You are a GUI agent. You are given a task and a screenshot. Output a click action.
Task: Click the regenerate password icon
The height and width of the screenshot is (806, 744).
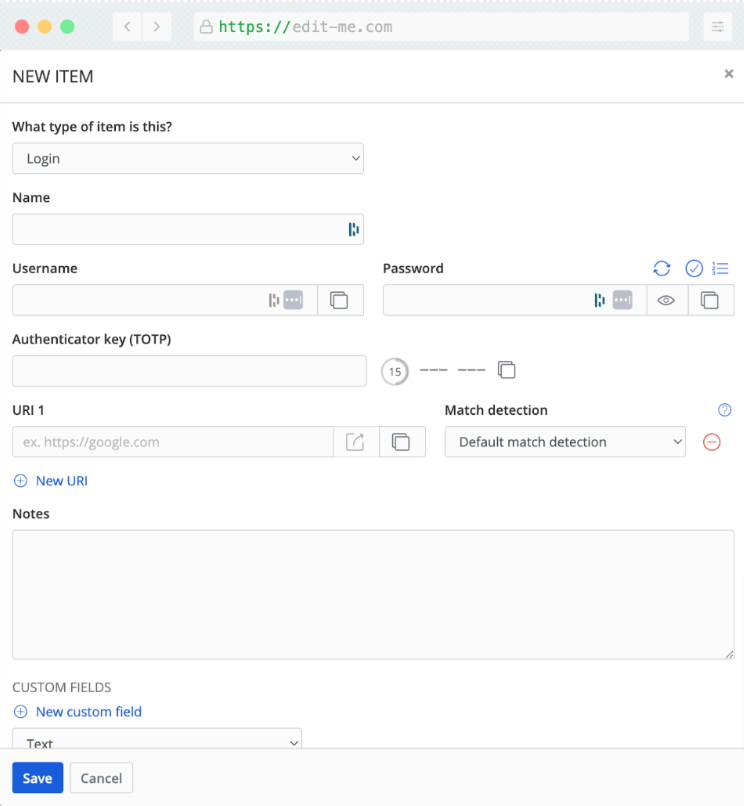(x=662, y=268)
